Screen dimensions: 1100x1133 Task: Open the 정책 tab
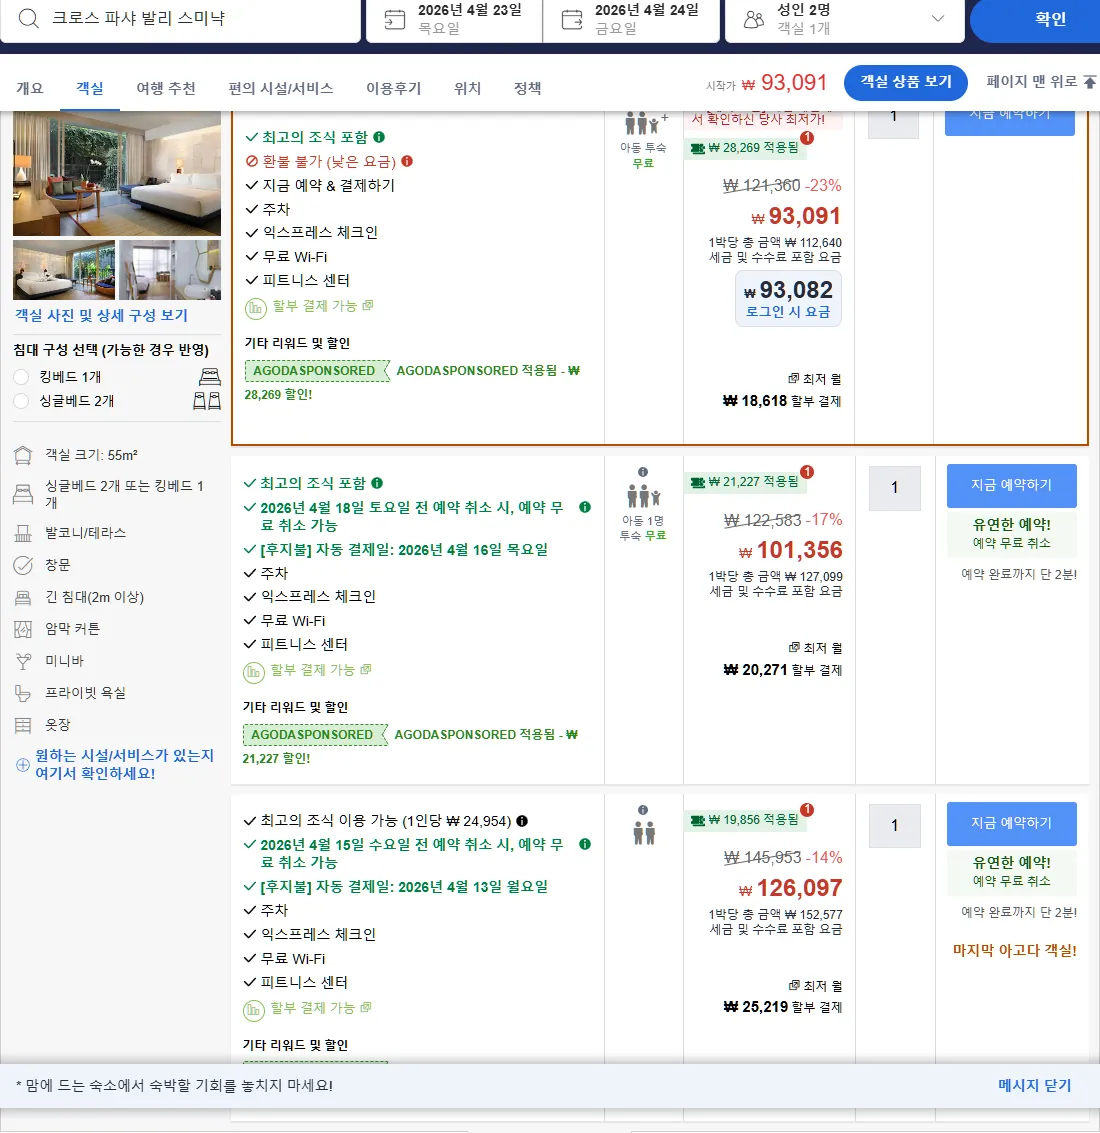[x=527, y=88]
